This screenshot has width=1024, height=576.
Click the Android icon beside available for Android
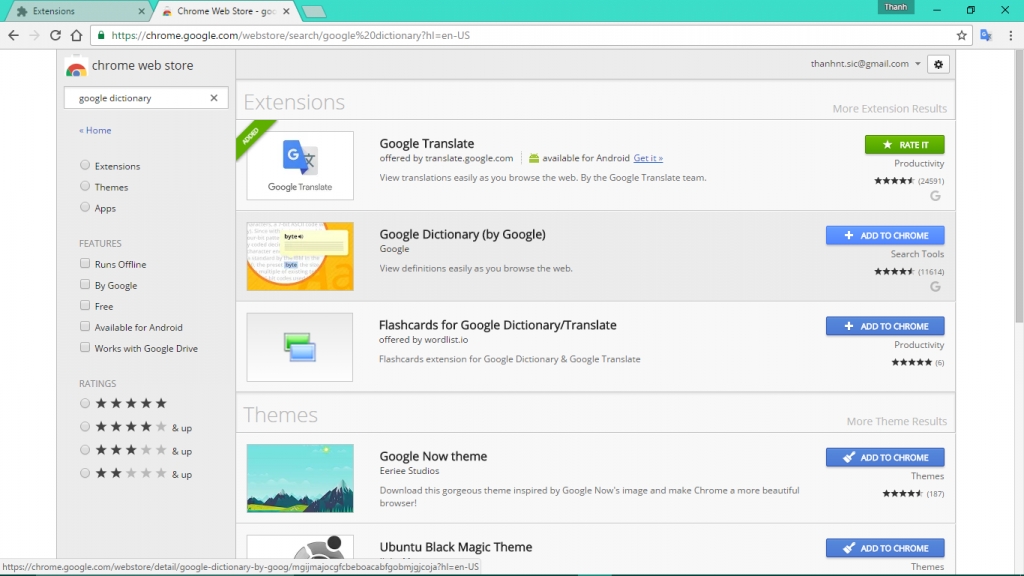[534, 158]
